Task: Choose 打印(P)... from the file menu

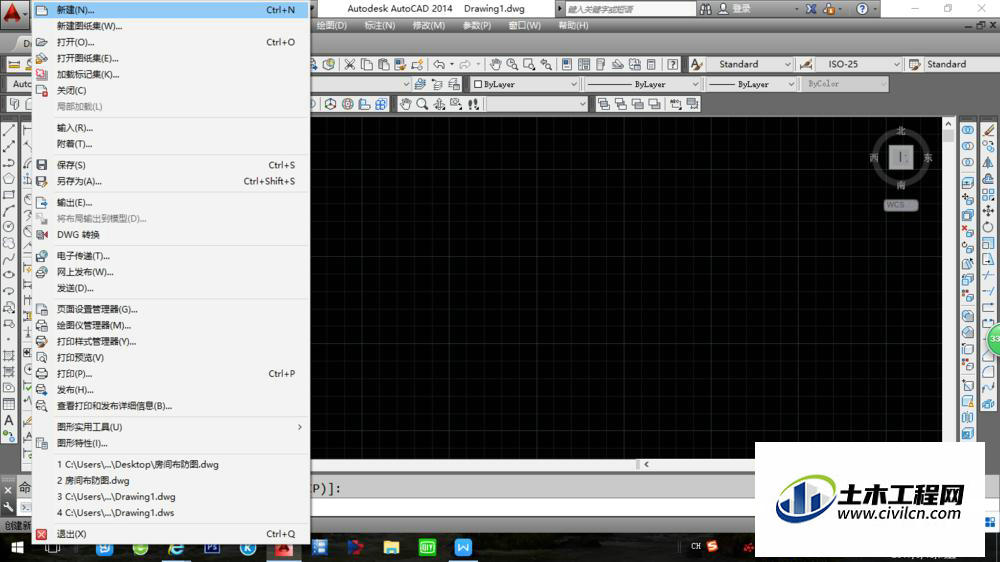Action: 172,374
